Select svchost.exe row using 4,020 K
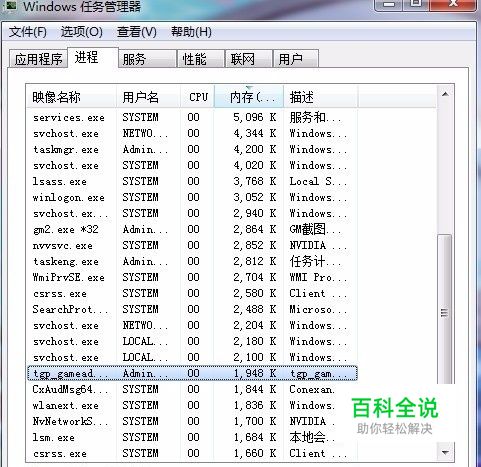481x467 pixels. 192,165
